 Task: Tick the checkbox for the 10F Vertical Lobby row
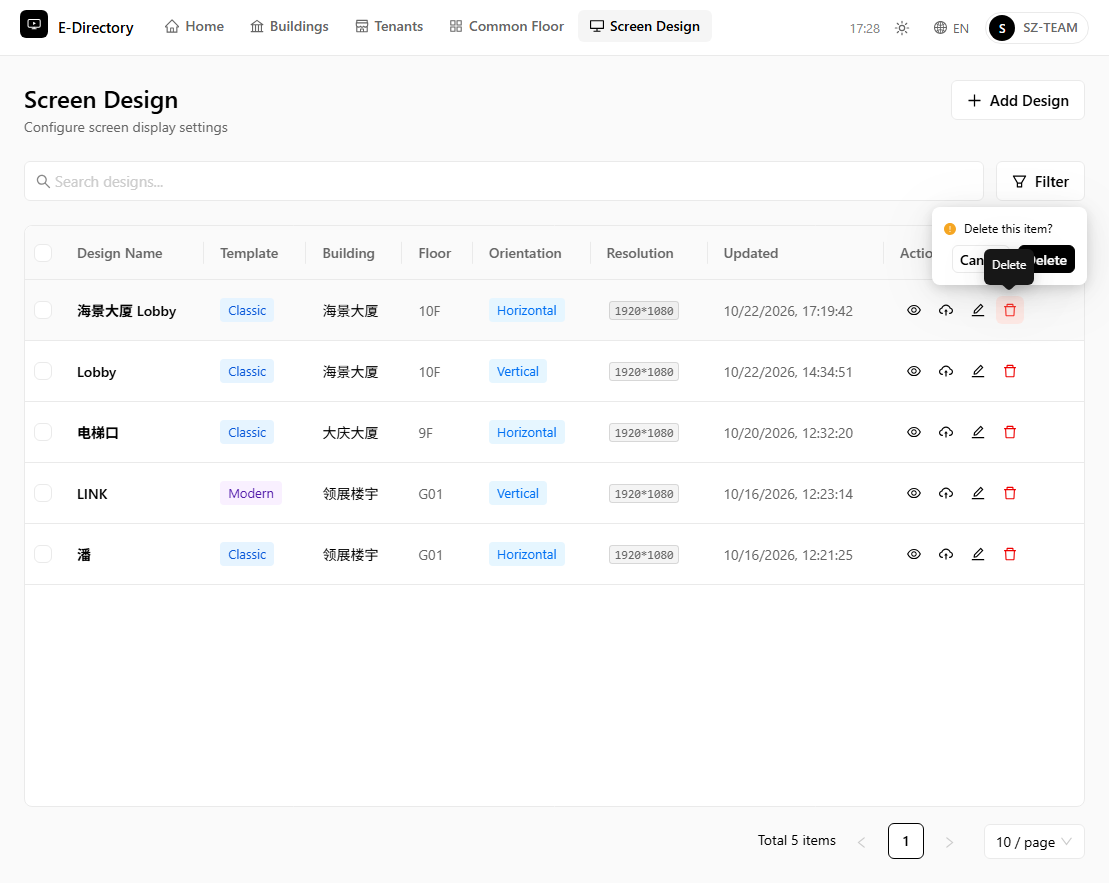[43, 371]
